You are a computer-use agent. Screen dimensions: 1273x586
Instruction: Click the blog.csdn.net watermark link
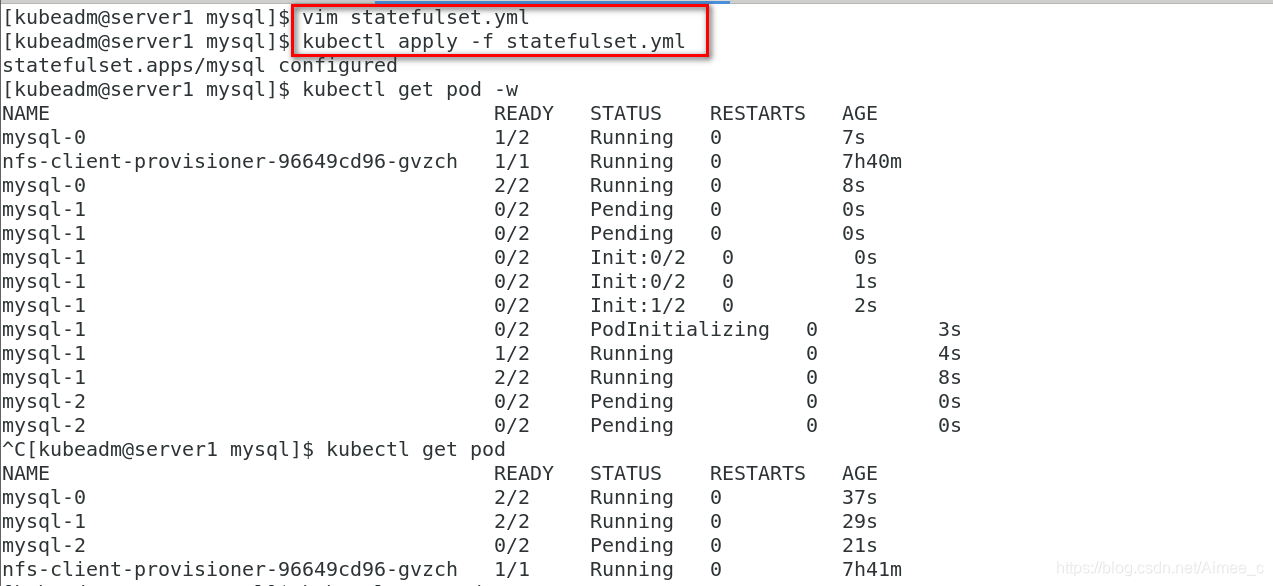(1161, 569)
